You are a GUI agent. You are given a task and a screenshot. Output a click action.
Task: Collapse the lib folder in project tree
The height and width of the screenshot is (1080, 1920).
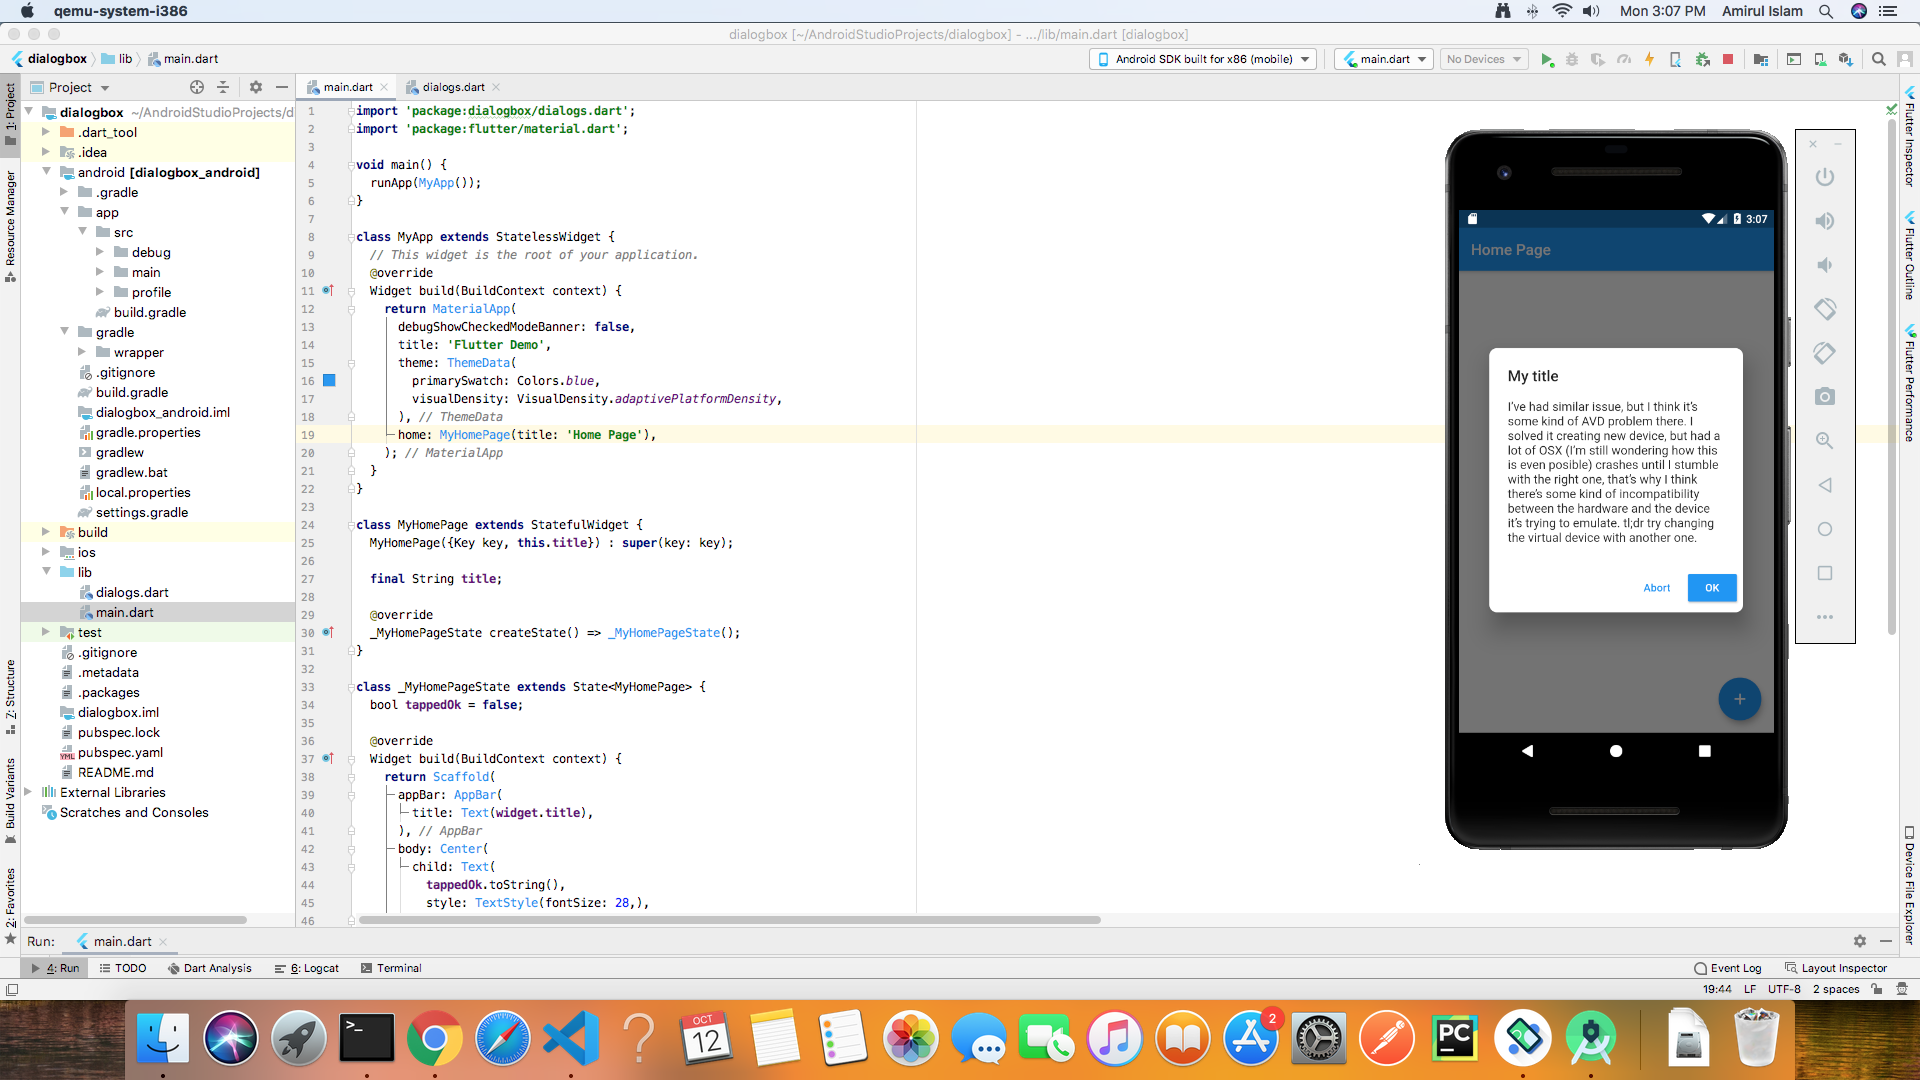click(x=46, y=572)
